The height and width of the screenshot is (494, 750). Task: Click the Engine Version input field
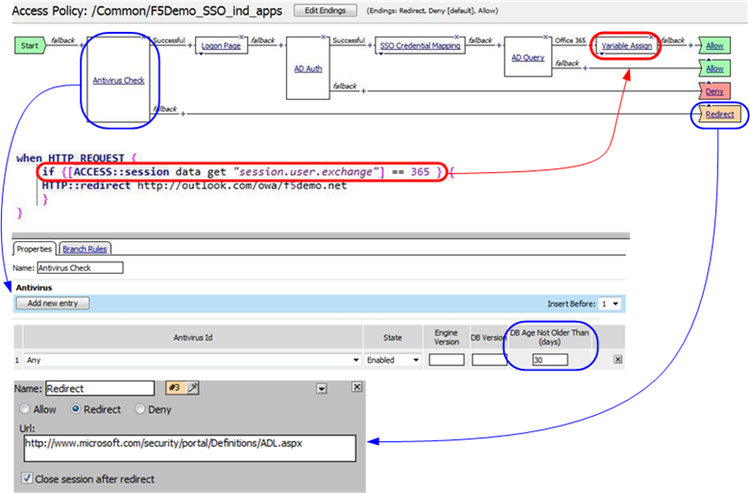coord(446,360)
